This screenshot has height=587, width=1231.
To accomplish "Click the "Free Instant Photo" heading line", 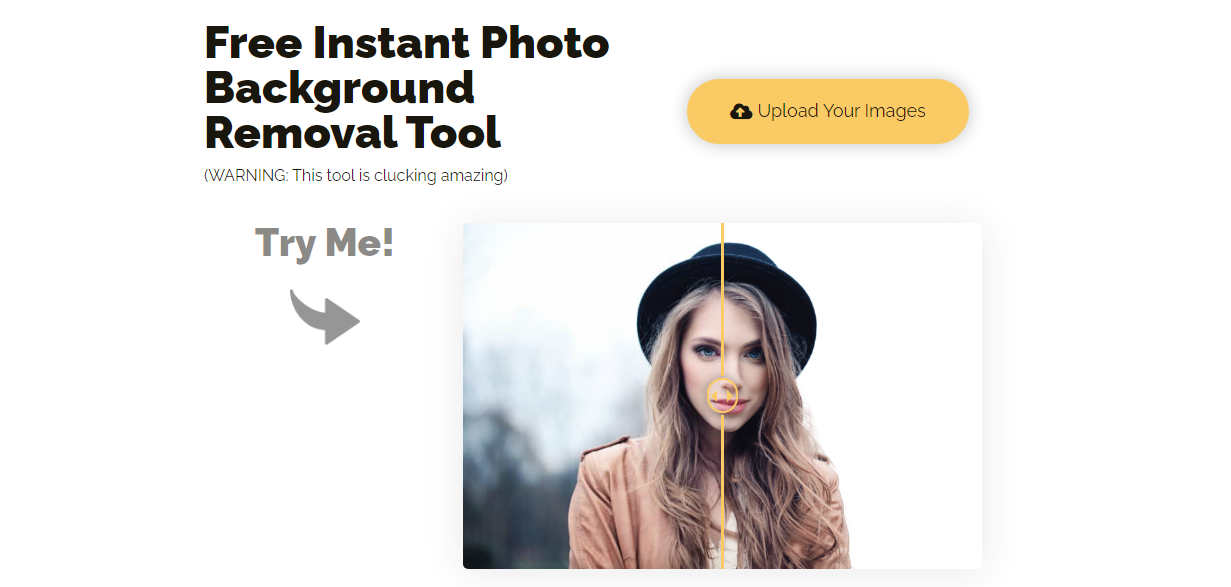I will [x=407, y=43].
